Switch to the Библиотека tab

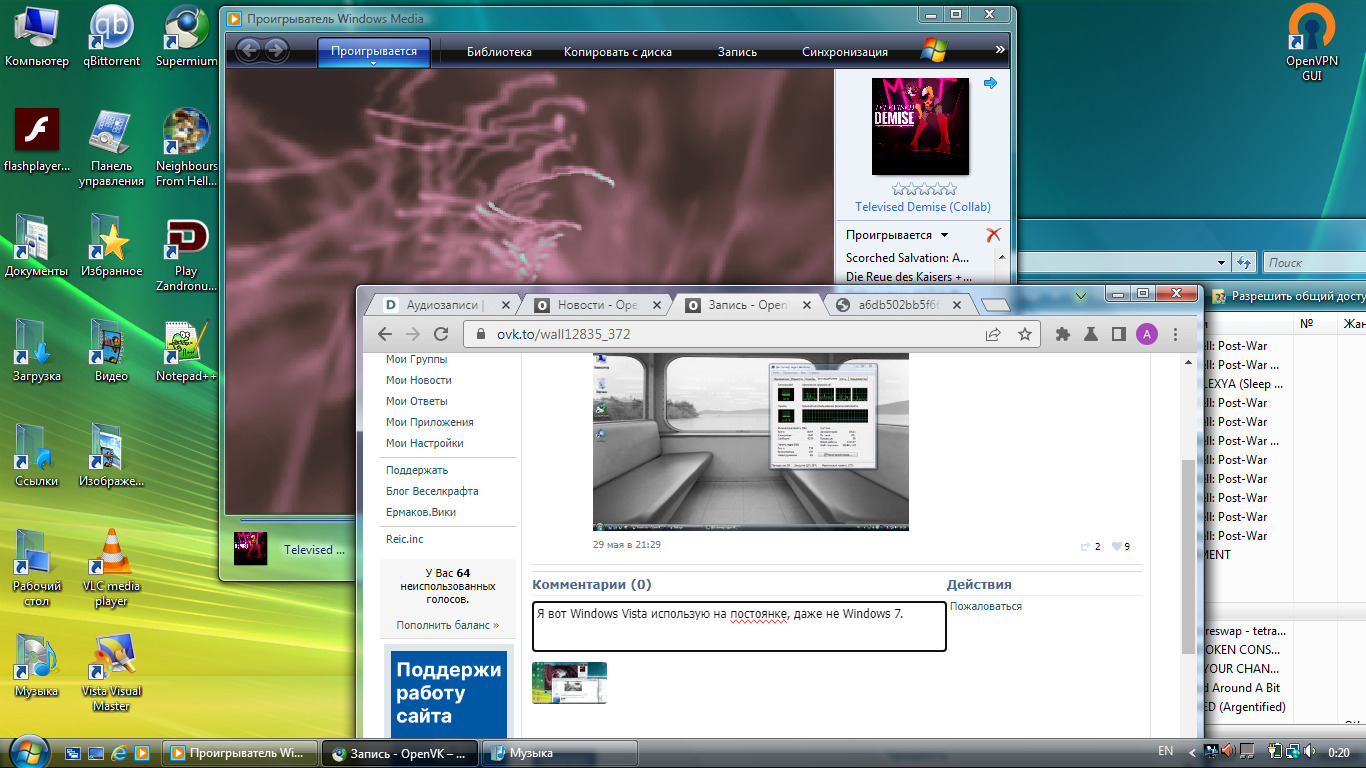coord(499,52)
